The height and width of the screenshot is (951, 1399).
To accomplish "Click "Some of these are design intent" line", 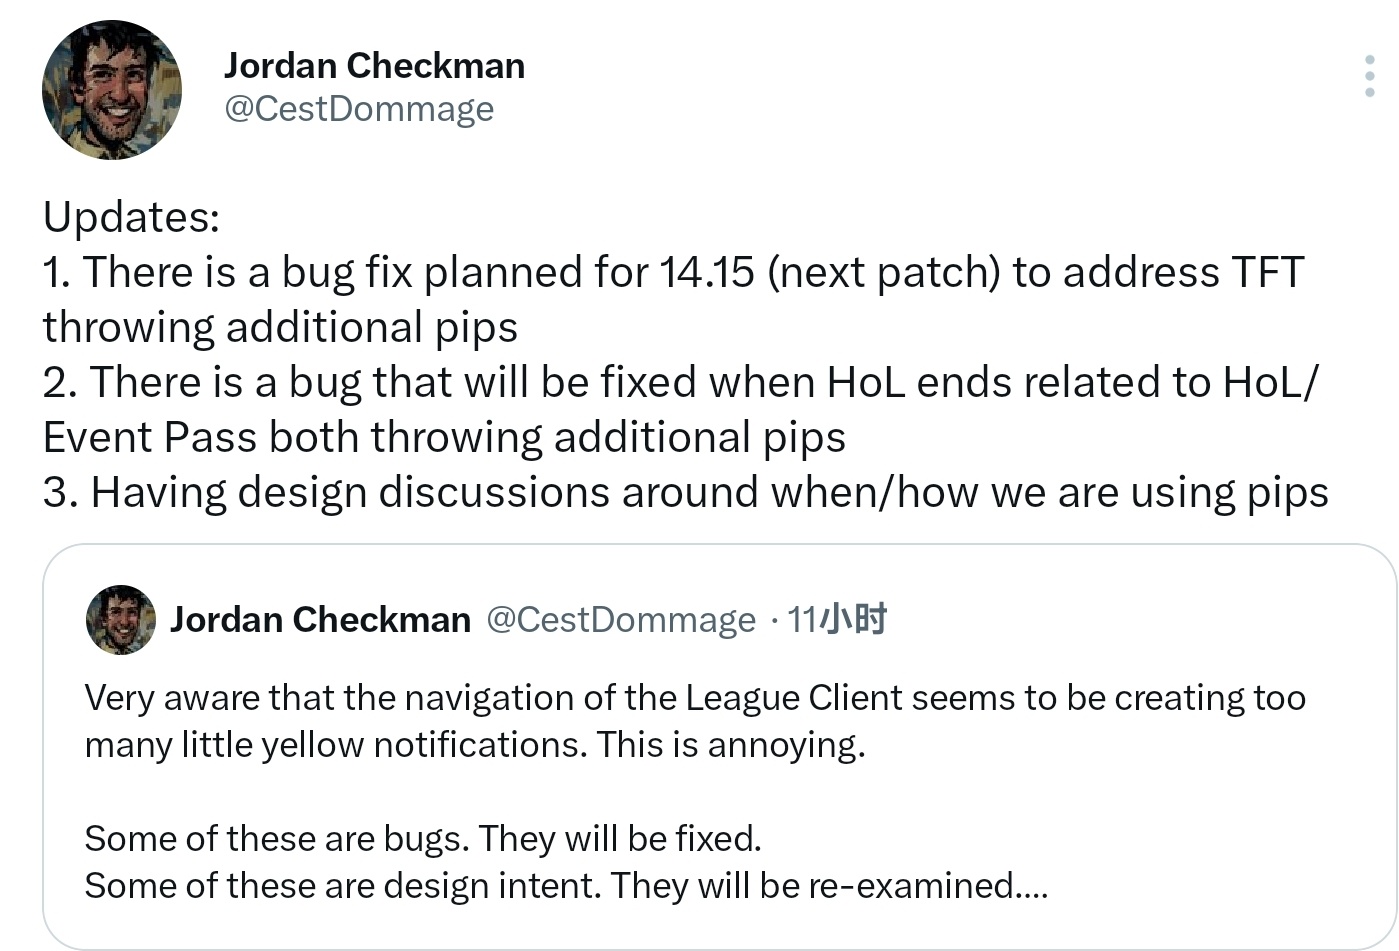I will pyautogui.click(x=566, y=886).
